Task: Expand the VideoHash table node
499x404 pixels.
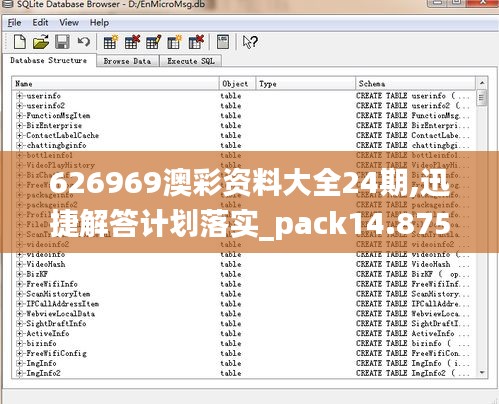Action: (x=19, y=264)
